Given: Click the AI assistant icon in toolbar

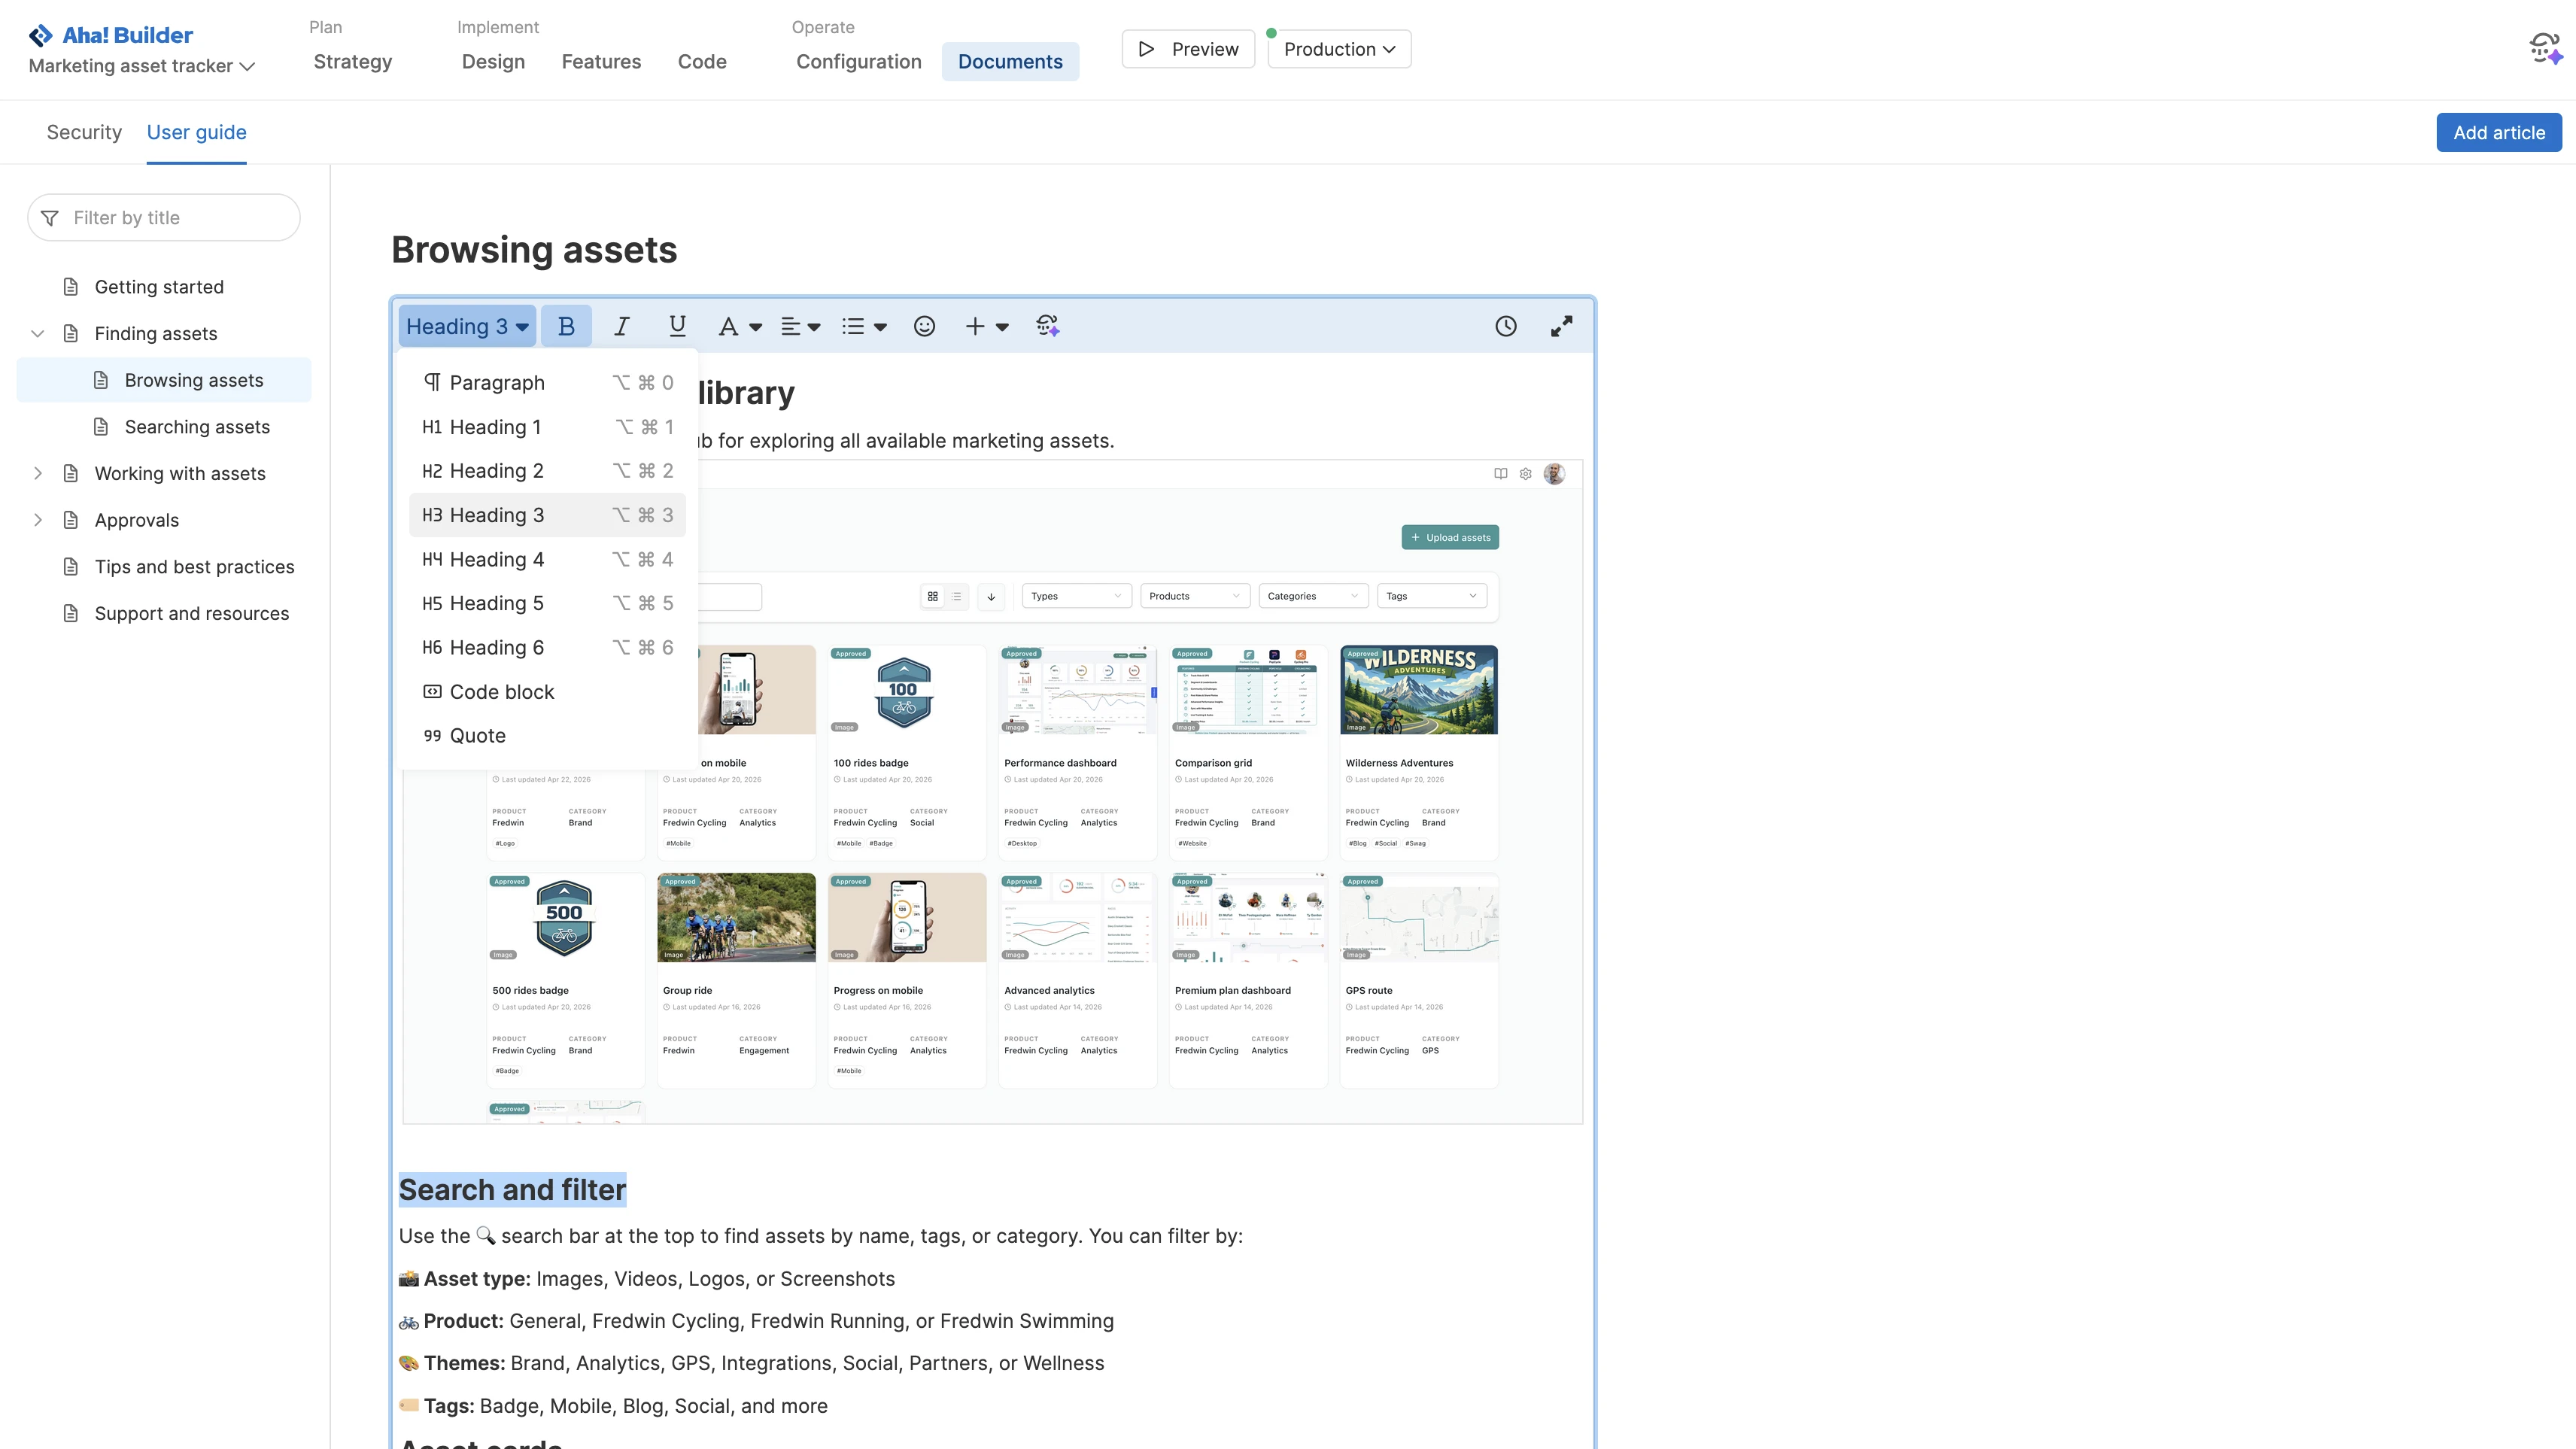Looking at the screenshot, I should [1047, 326].
